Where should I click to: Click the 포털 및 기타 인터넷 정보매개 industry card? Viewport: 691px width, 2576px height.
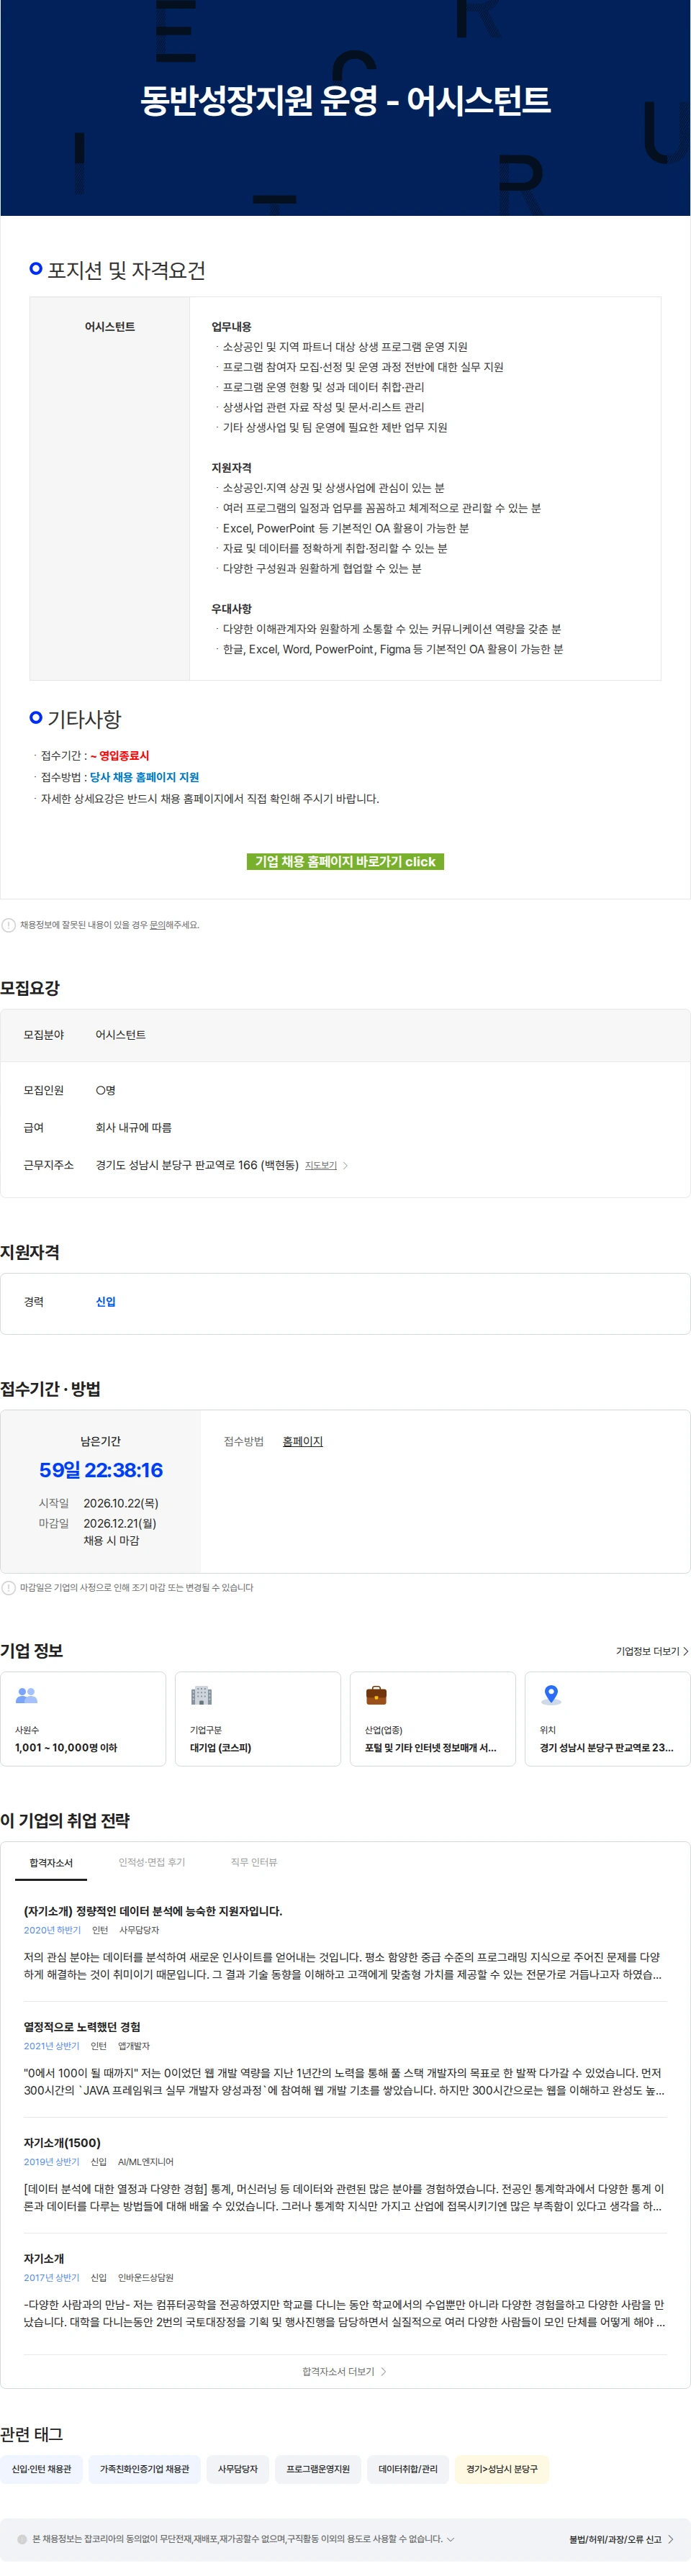point(433,1718)
